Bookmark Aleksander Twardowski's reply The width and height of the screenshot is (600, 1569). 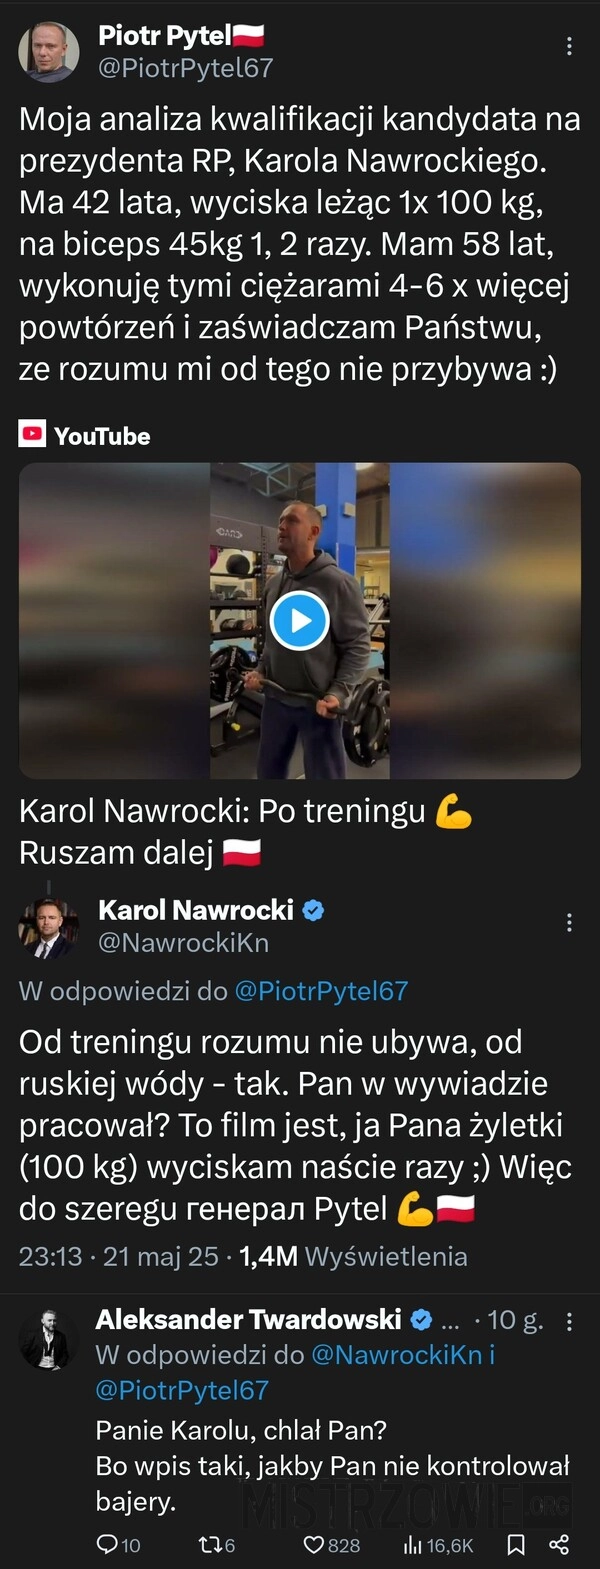[x=516, y=1545]
